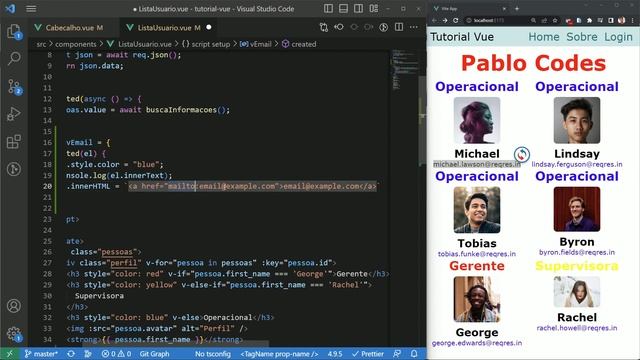Image resolution: width=640 pixels, height=360 pixels.
Task: Open Customize Layout icon in title bar
Action: click(373, 9)
